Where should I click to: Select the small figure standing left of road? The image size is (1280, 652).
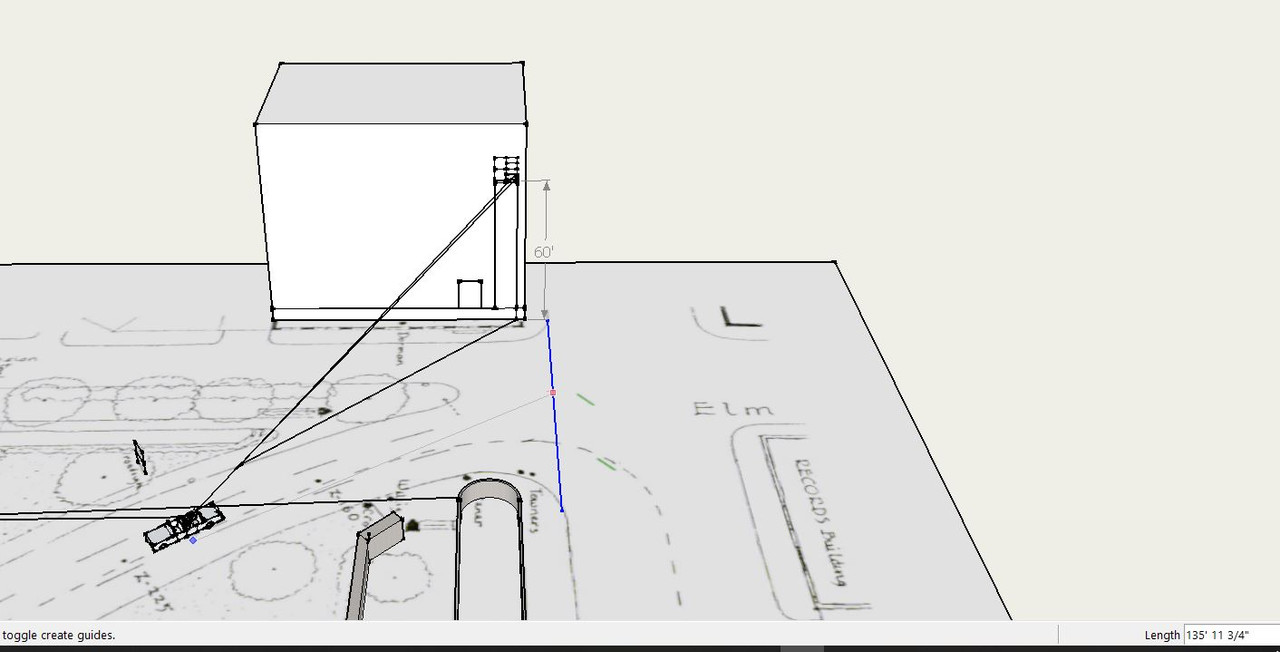pyautogui.click(x=141, y=457)
